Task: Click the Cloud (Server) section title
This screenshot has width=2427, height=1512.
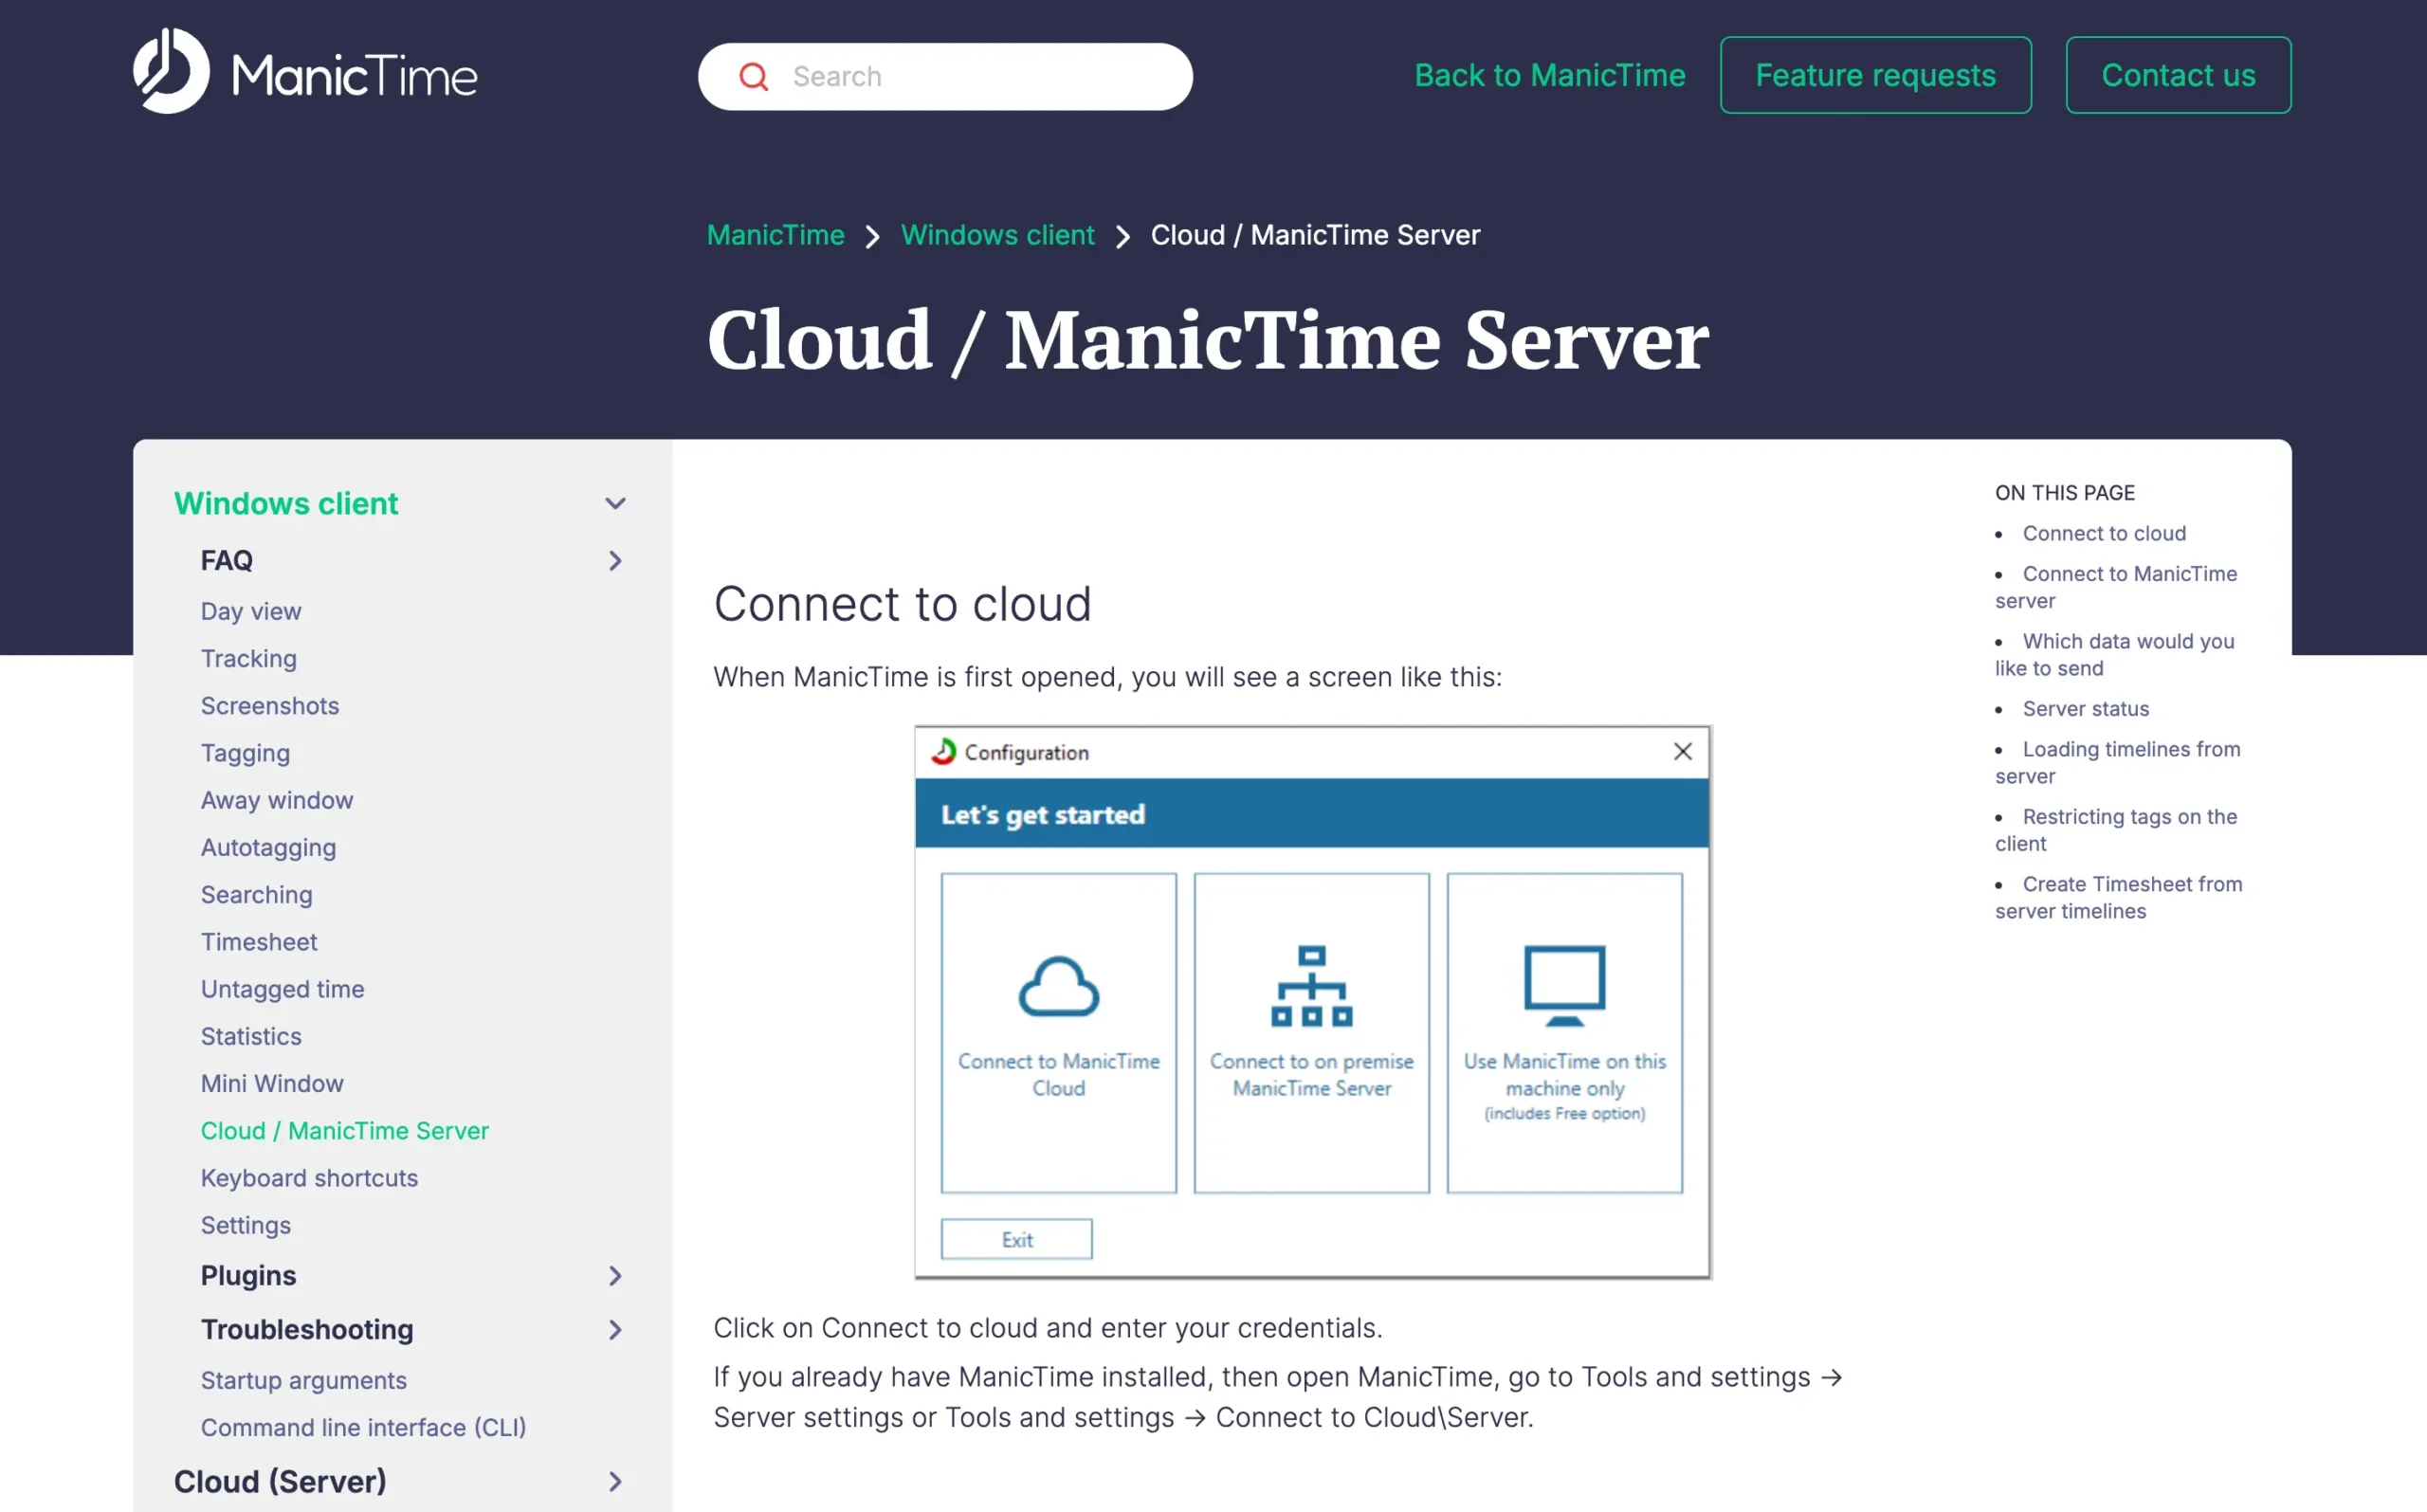Action: (280, 1482)
